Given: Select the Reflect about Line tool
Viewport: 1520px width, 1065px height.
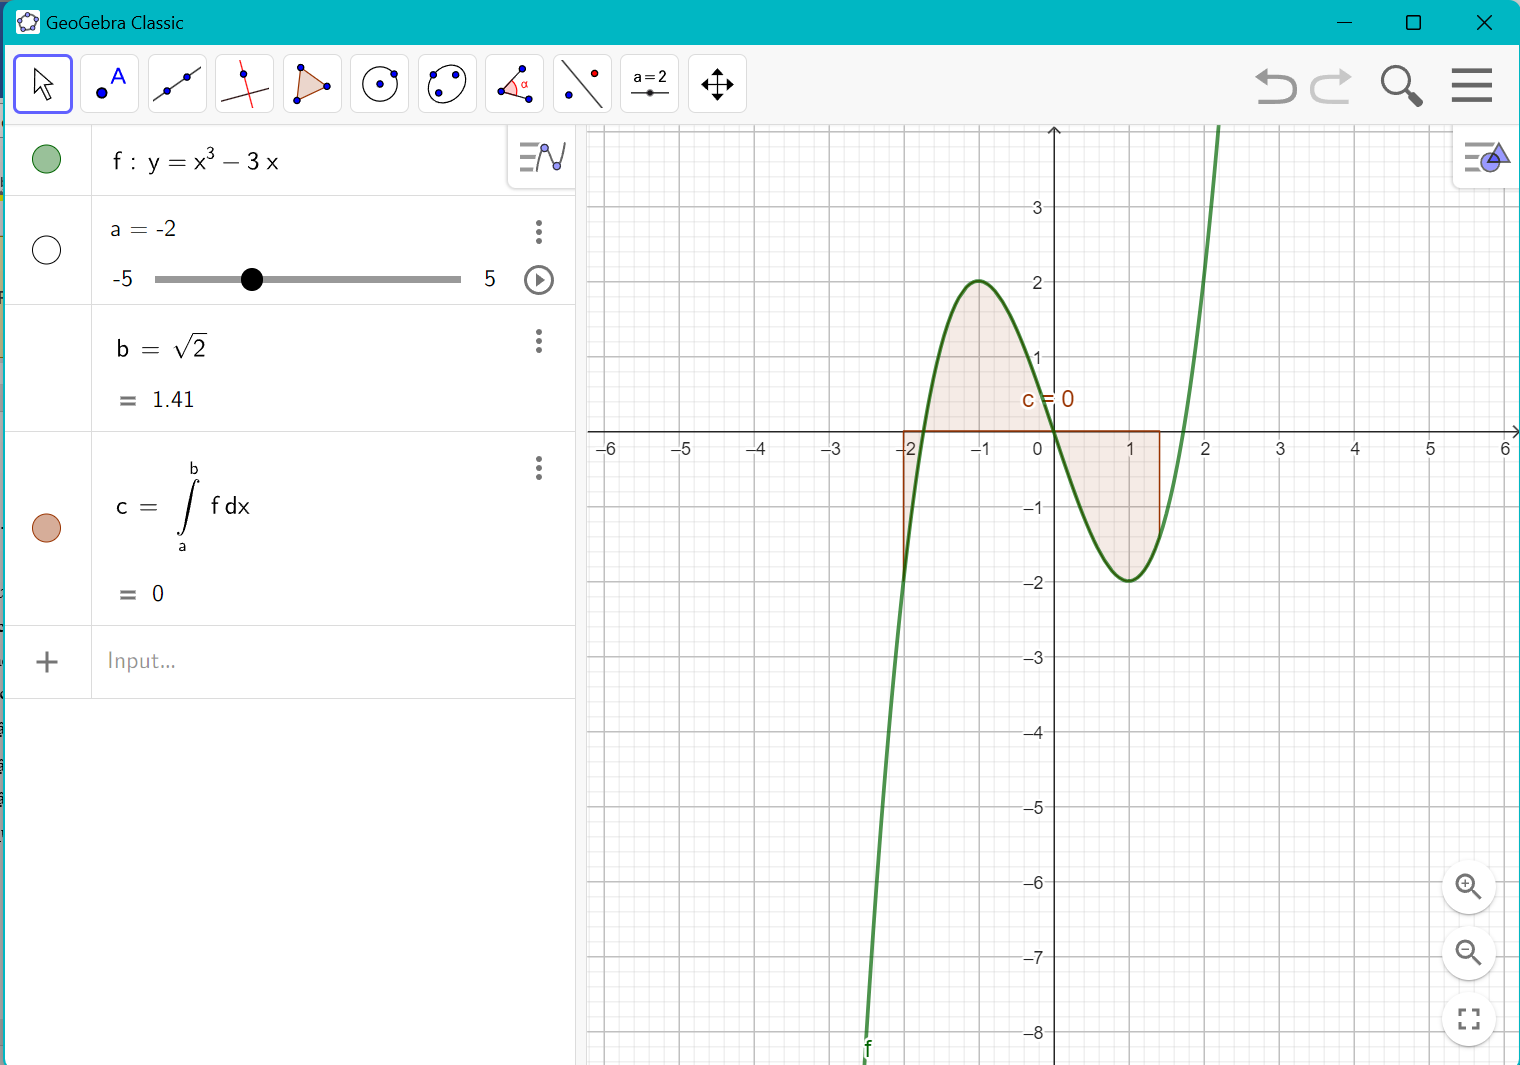Looking at the screenshot, I should pyautogui.click(x=582, y=84).
